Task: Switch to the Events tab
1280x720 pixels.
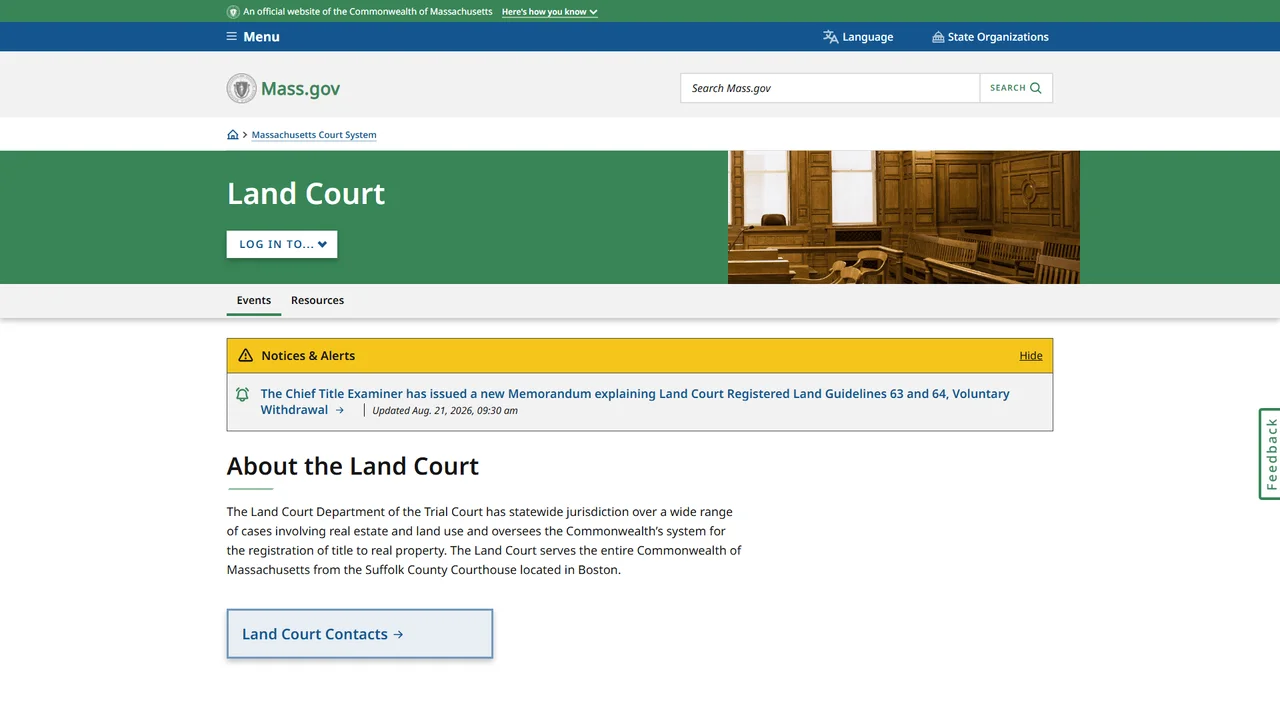Action: (254, 300)
